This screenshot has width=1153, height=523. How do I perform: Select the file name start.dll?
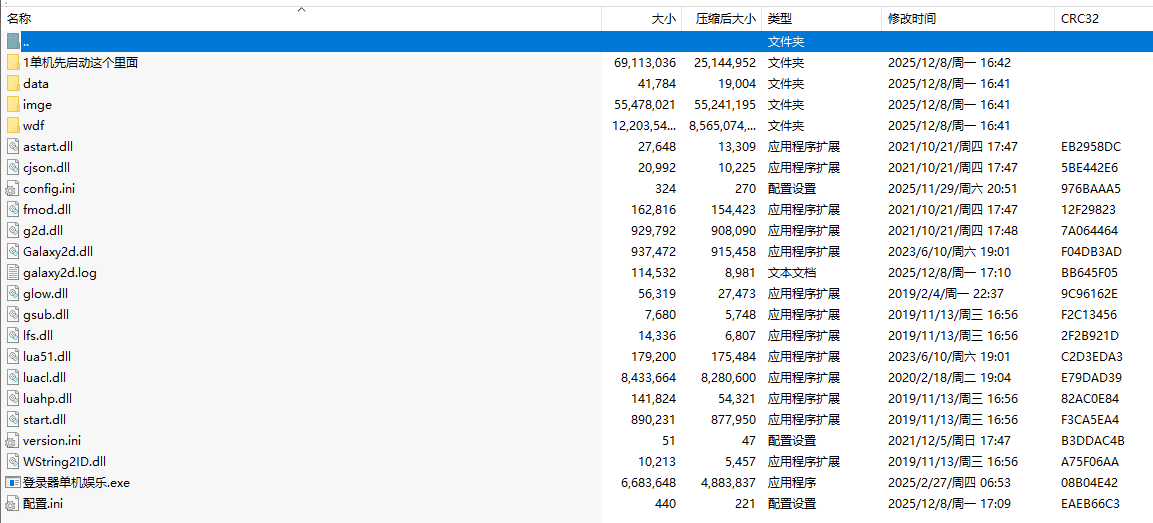(44, 419)
